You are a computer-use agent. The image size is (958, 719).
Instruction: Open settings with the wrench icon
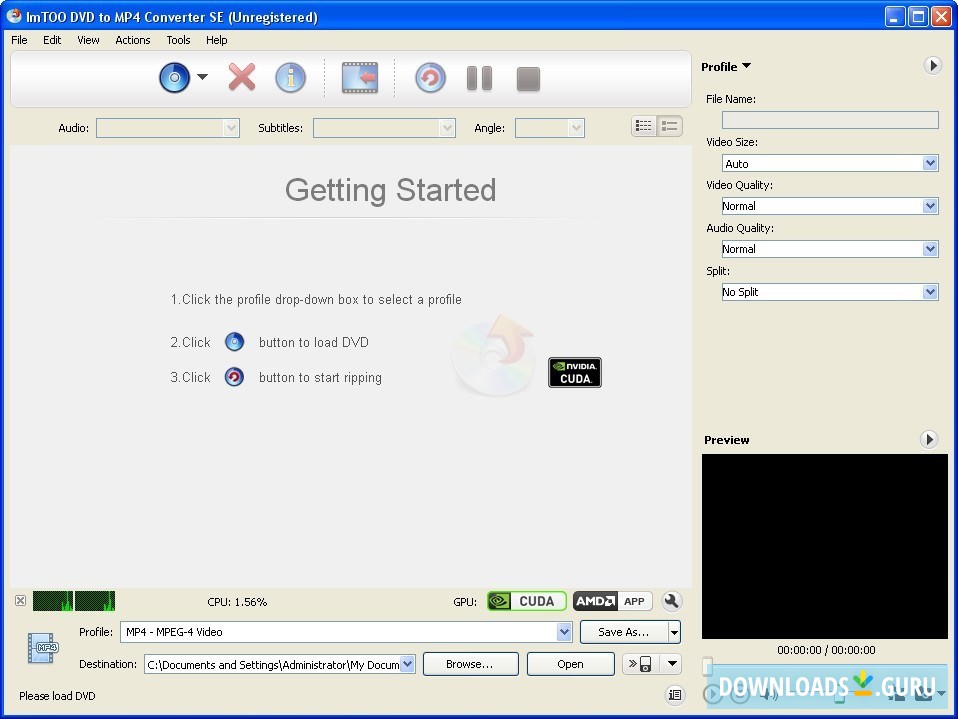coord(672,601)
